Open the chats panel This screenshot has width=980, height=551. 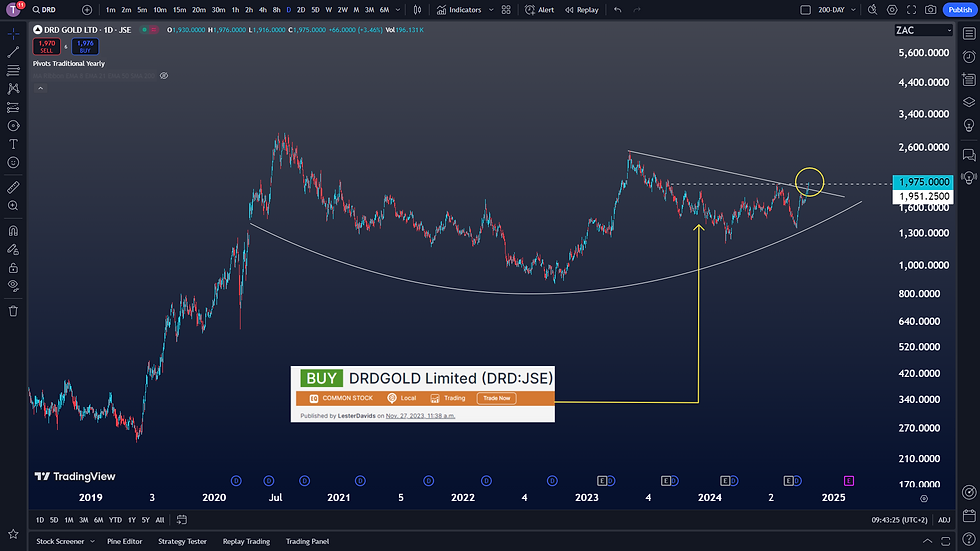[x=969, y=155]
